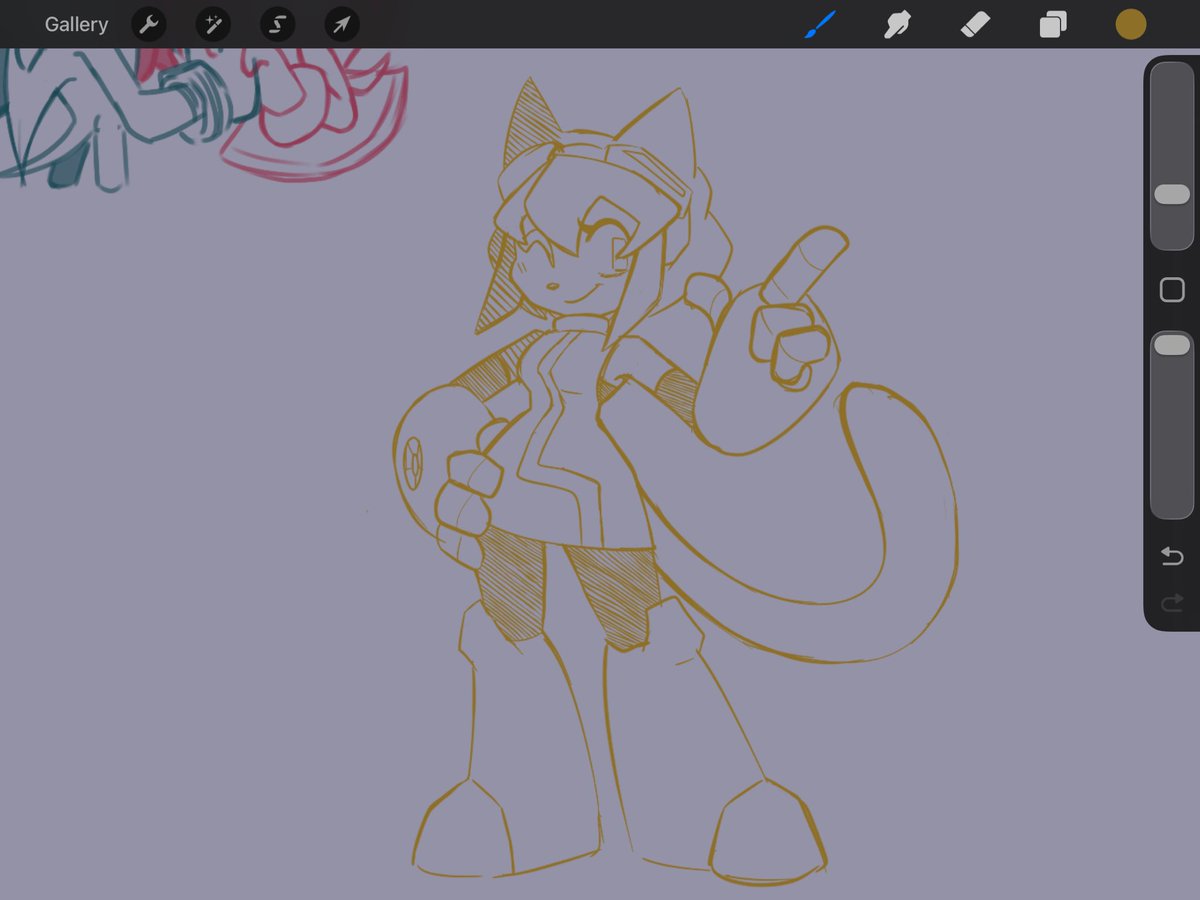Open the active color picker swatch
Viewport: 1200px width, 900px height.
(1131, 25)
